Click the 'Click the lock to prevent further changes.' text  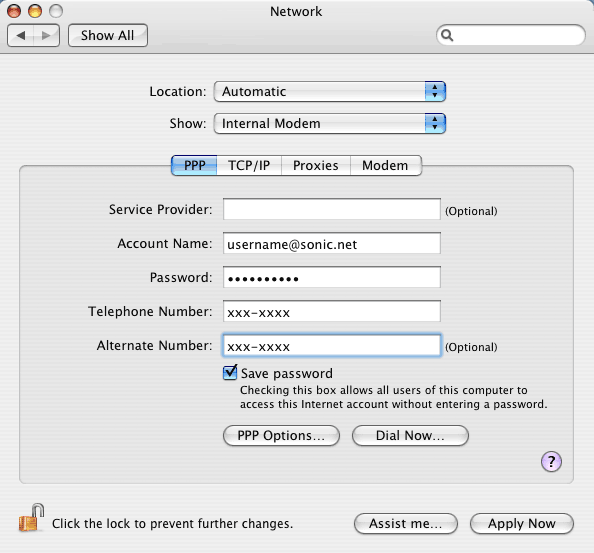pos(172,523)
